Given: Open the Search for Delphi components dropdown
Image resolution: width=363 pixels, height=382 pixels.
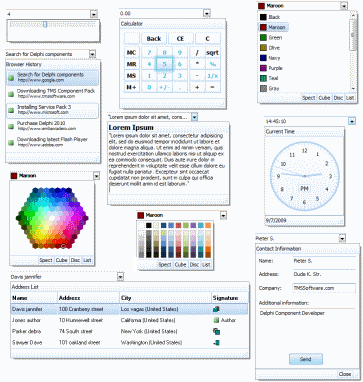Looking at the screenshot, I should (x=93, y=54).
